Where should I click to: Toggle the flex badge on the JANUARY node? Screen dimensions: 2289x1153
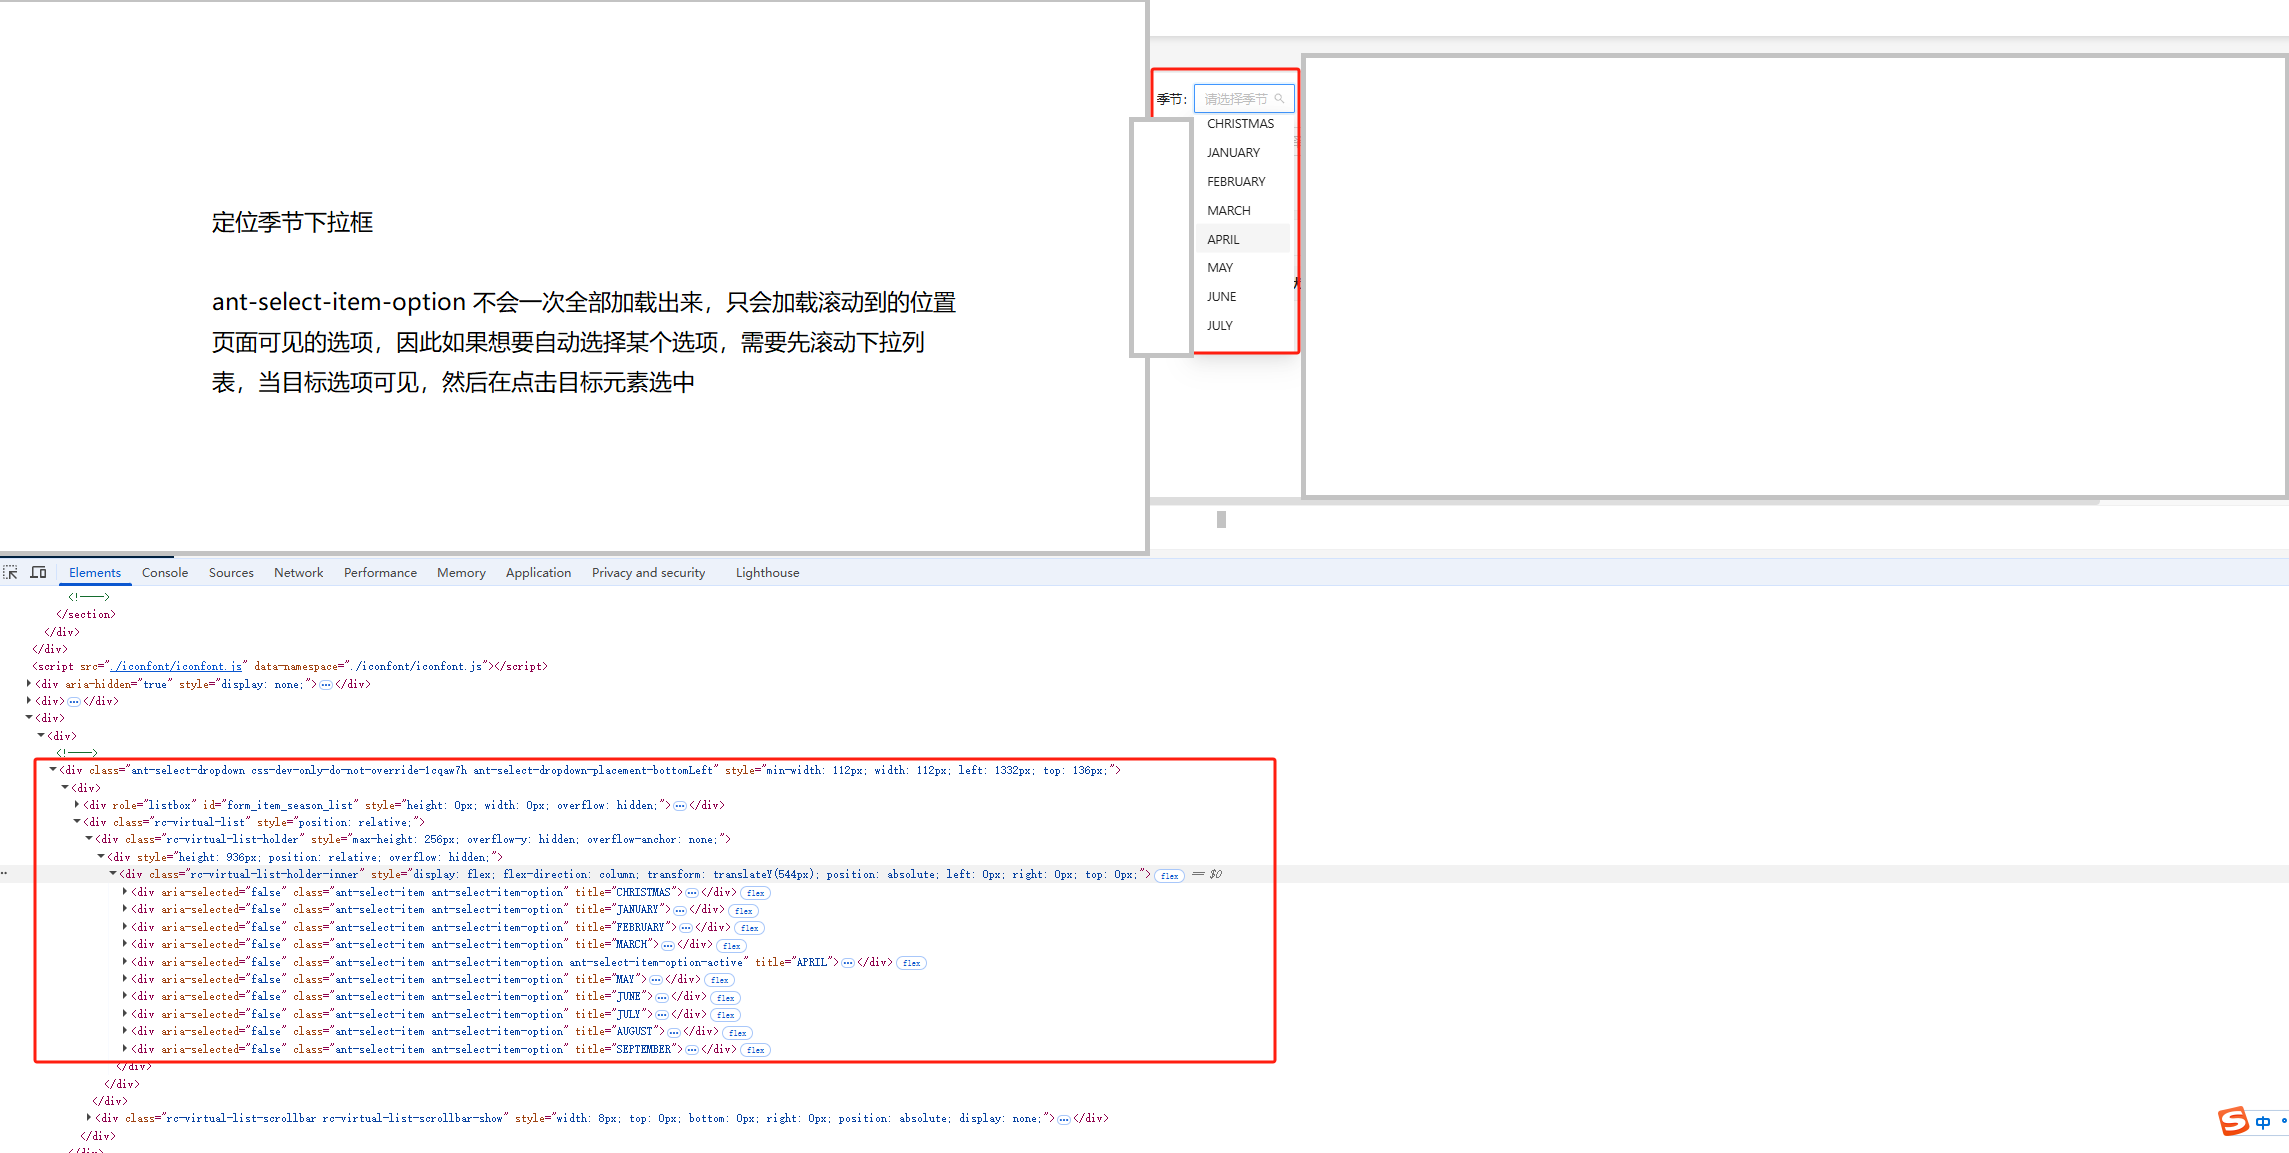pos(744,911)
